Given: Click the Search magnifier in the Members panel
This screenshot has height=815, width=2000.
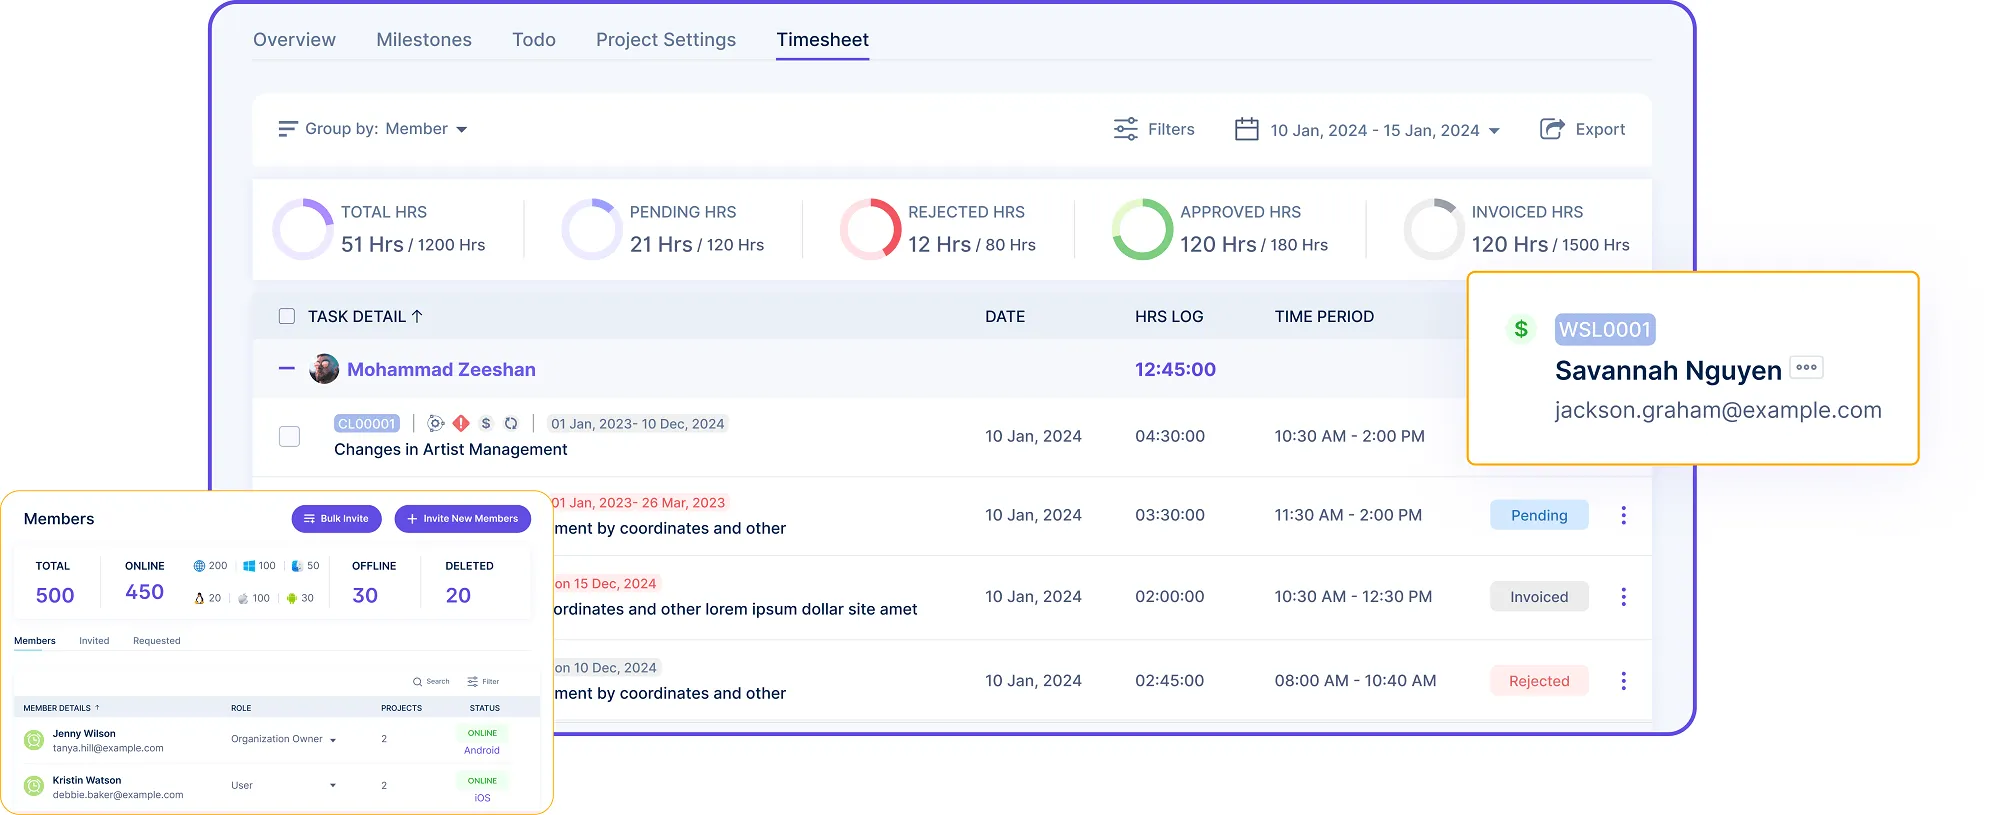Looking at the screenshot, I should tap(418, 682).
